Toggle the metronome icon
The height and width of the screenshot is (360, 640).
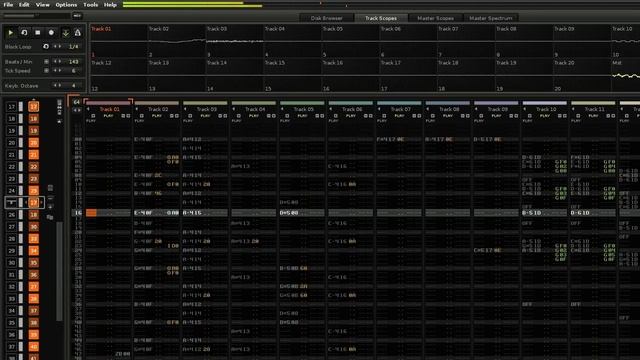[78, 33]
